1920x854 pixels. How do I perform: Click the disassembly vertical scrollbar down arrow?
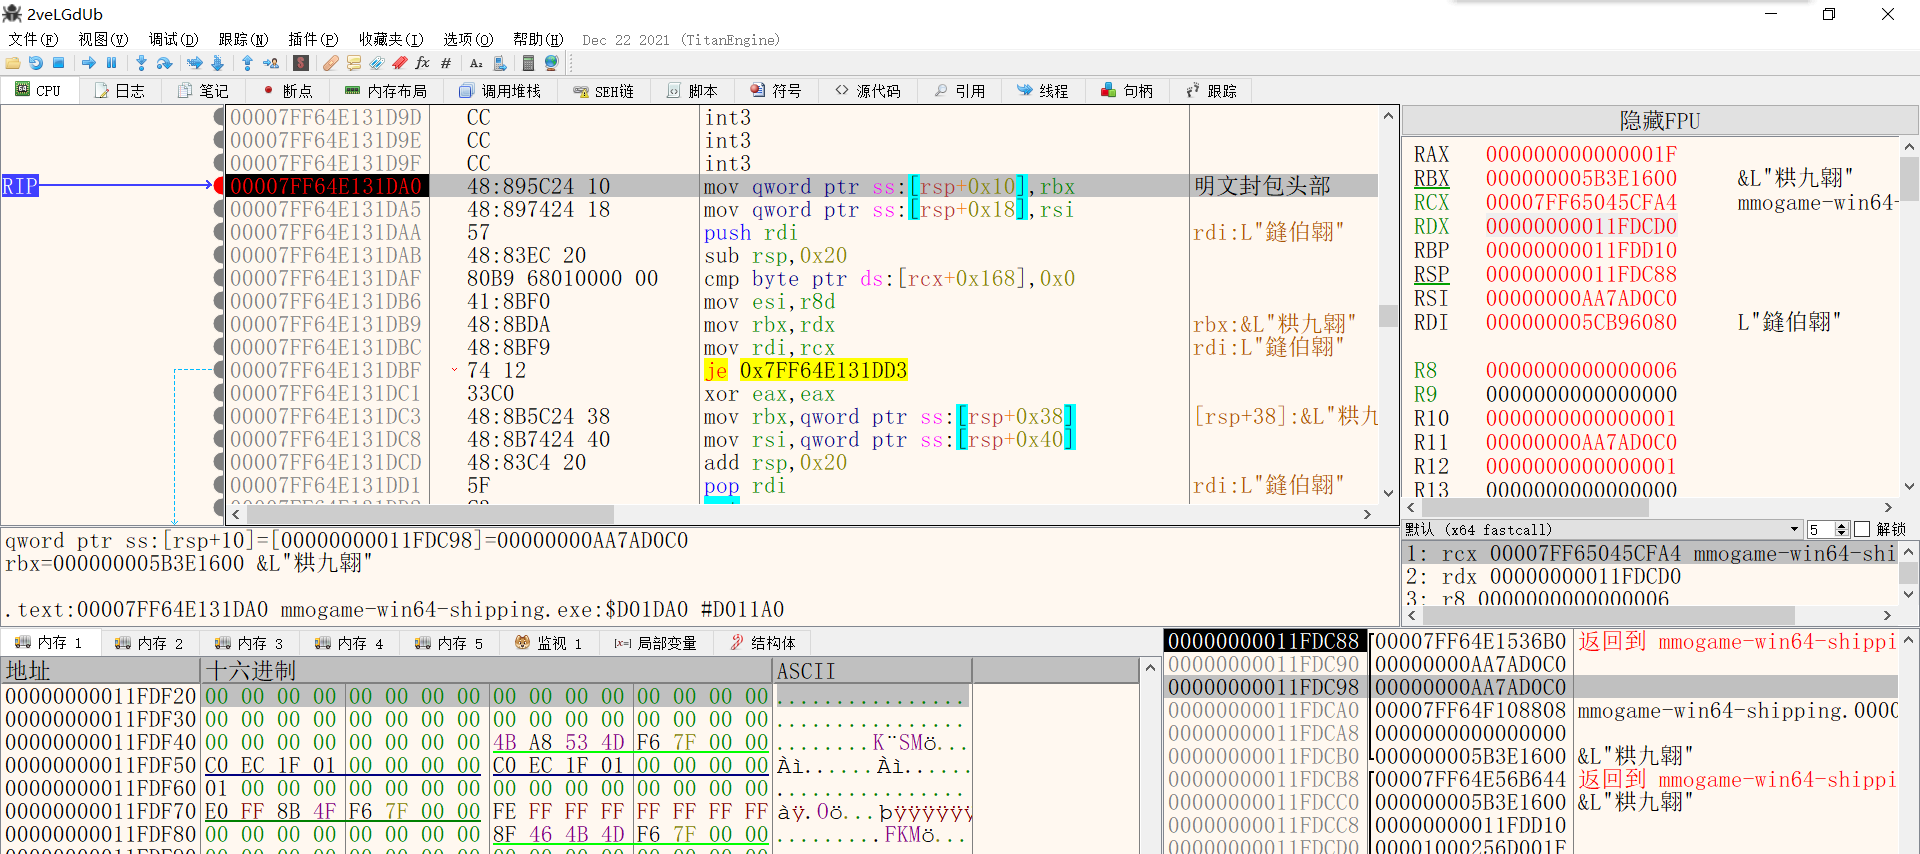click(1388, 493)
